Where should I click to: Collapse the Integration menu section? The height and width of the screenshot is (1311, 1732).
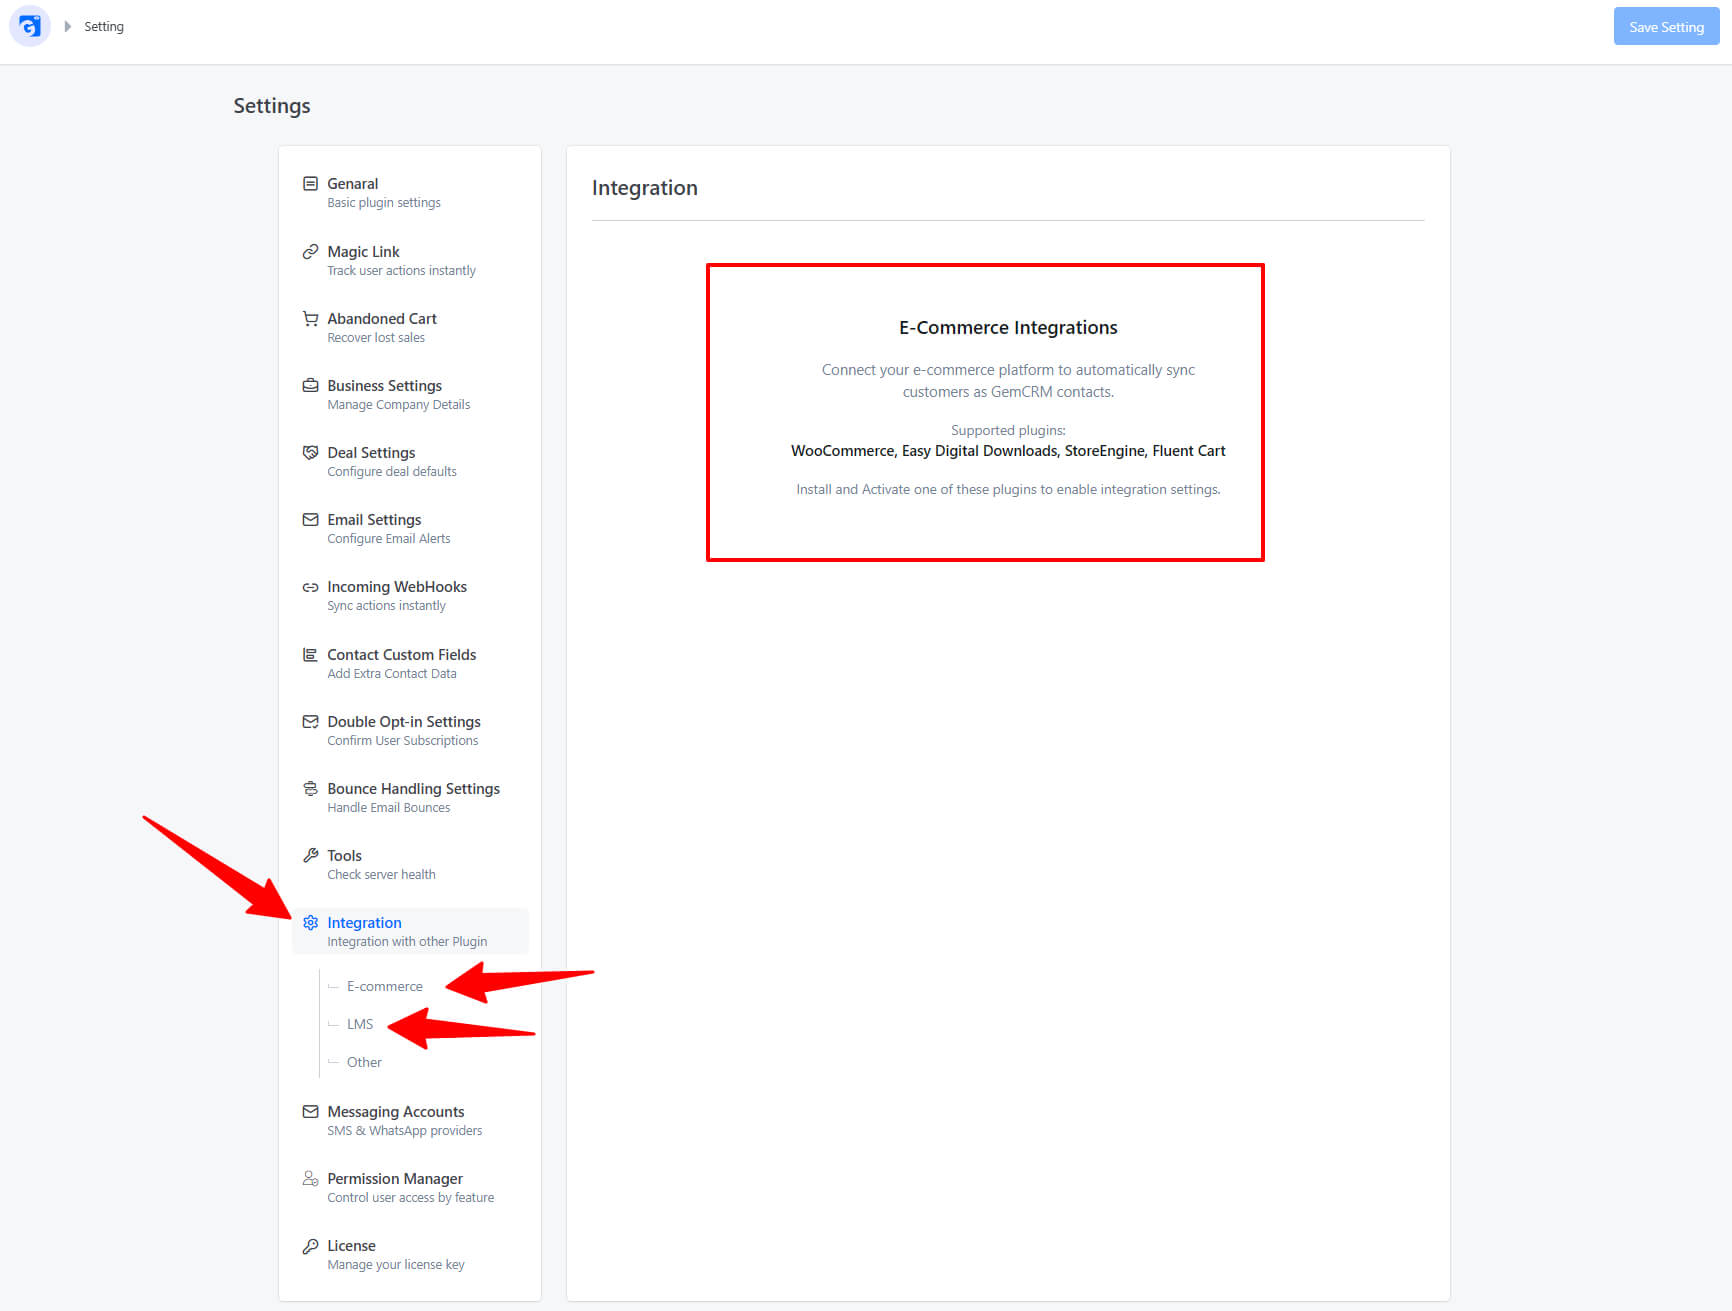(x=410, y=932)
